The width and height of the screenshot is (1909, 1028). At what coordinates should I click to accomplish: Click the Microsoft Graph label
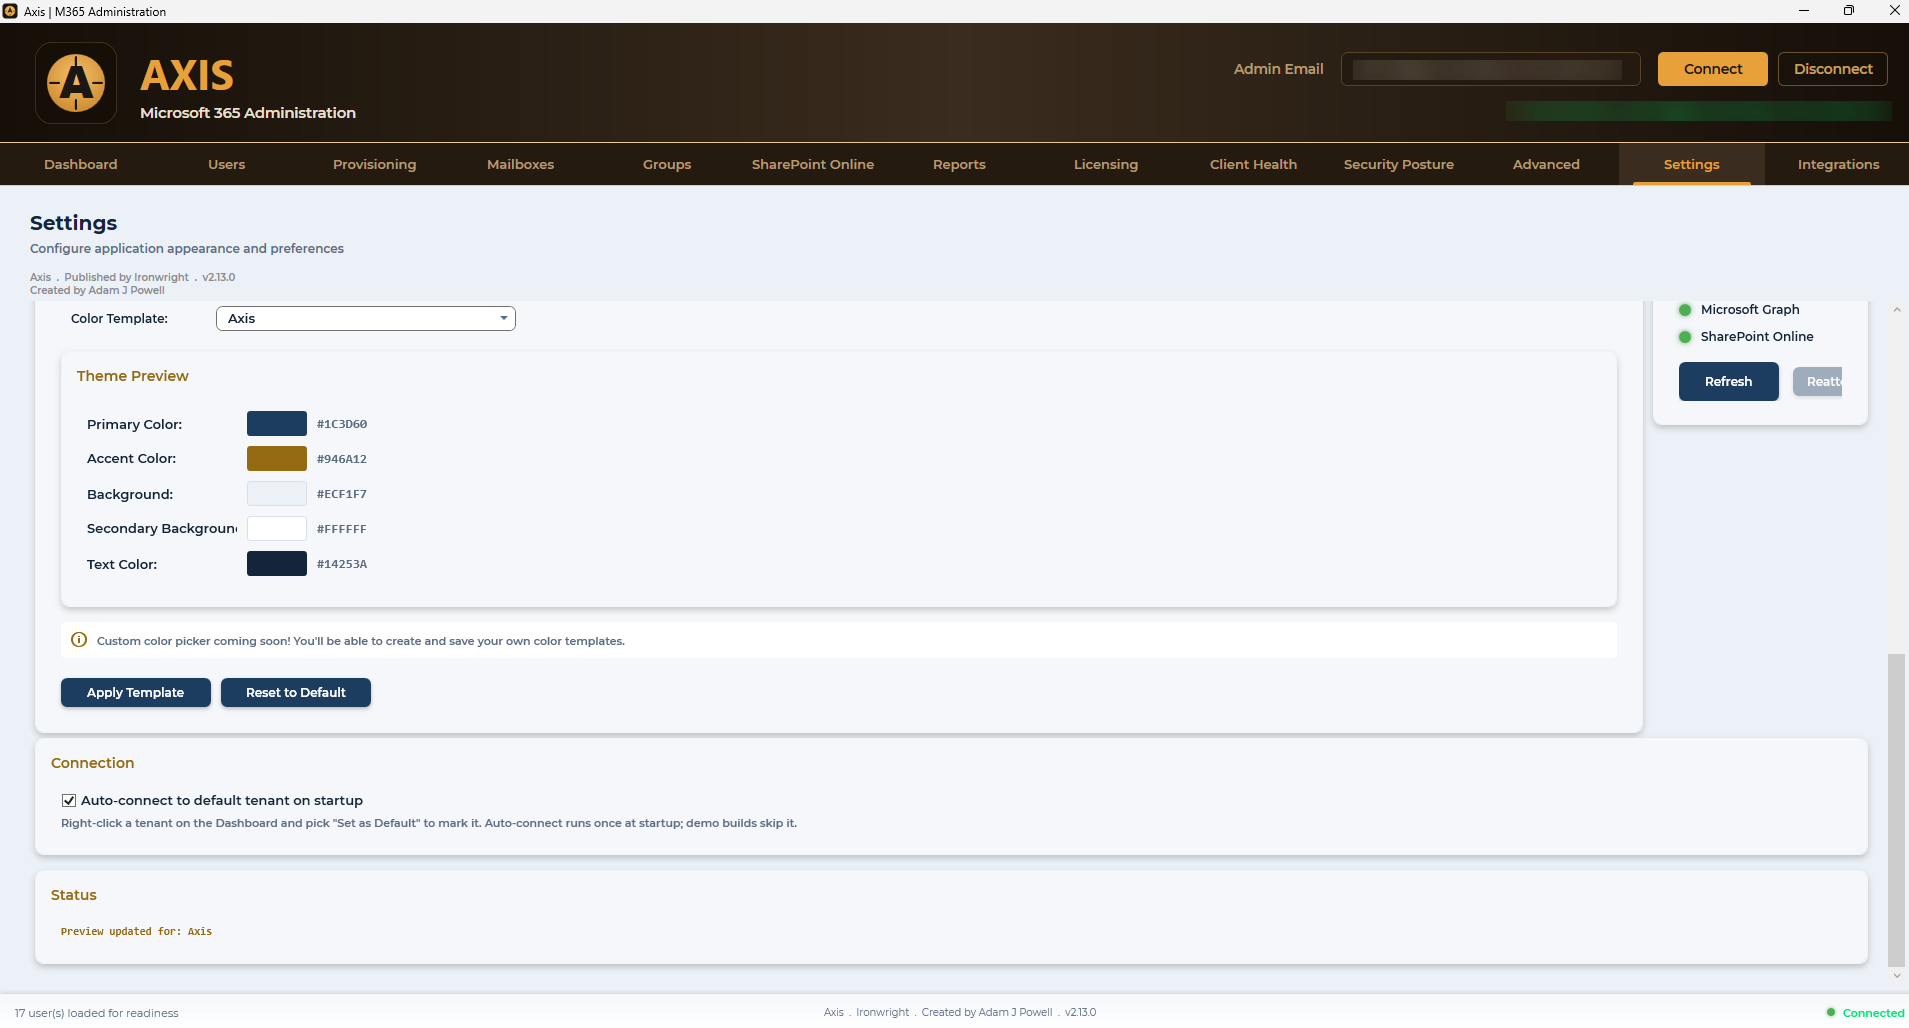1750,310
